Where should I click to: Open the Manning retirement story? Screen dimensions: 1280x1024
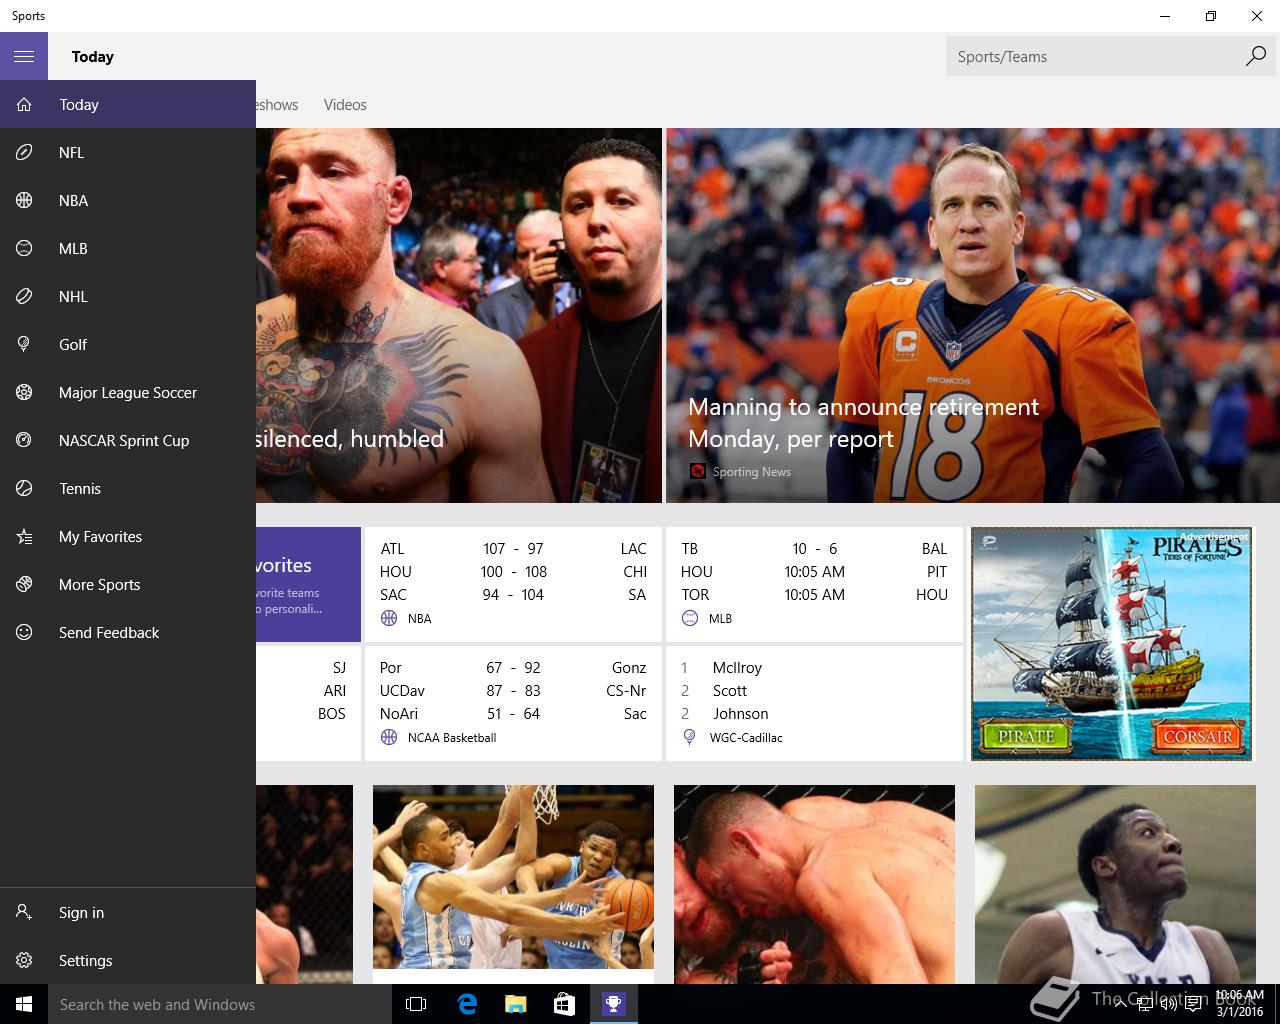(973, 315)
